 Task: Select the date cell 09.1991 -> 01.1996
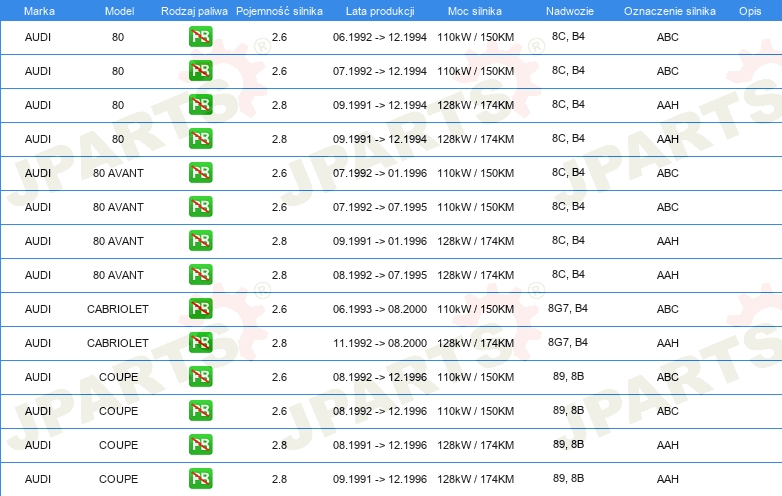click(380, 241)
